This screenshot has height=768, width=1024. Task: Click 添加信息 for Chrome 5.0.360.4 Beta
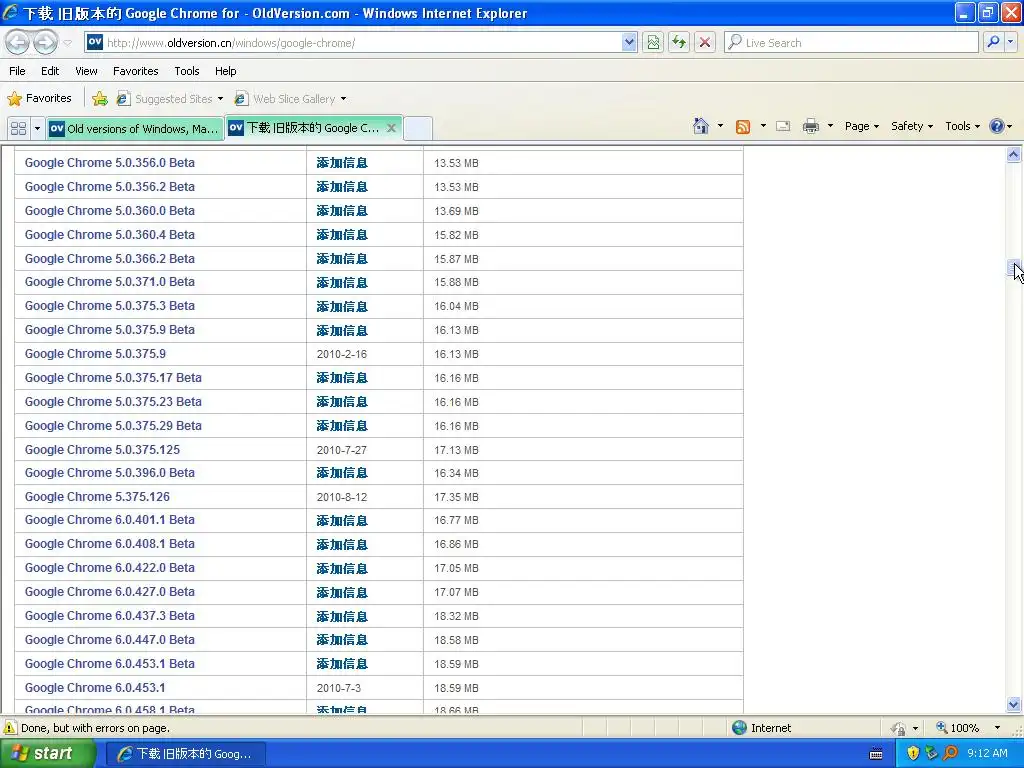pyautogui.click(x=342, y=234)
